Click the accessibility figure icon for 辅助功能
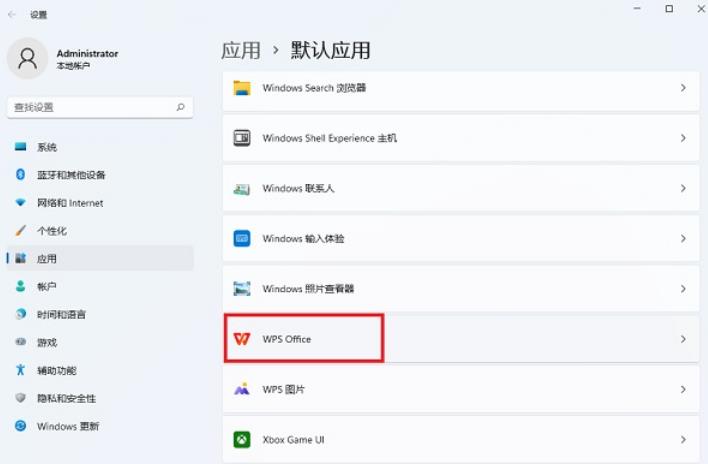Viewport: 708px width, 464px height. coord(20,370)
